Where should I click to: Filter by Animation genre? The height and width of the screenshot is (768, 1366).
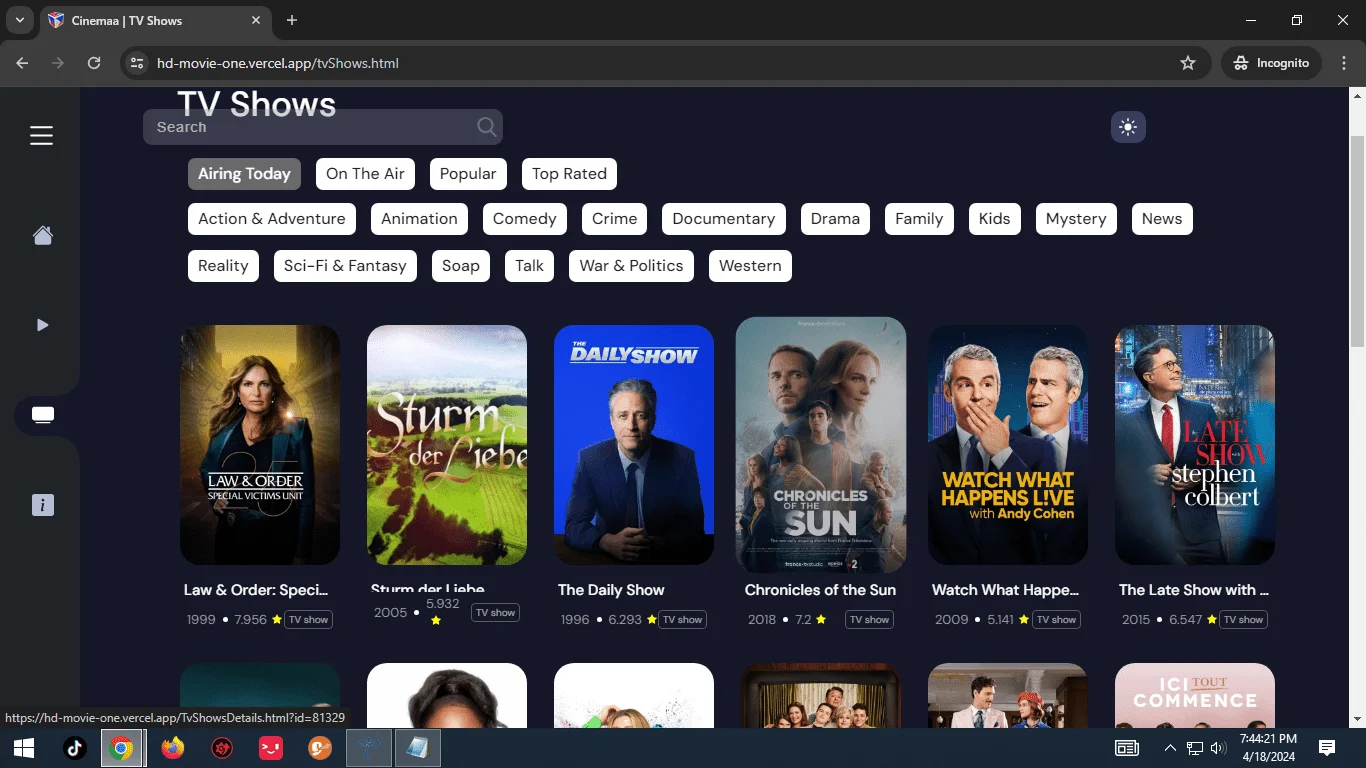point(419,219)
